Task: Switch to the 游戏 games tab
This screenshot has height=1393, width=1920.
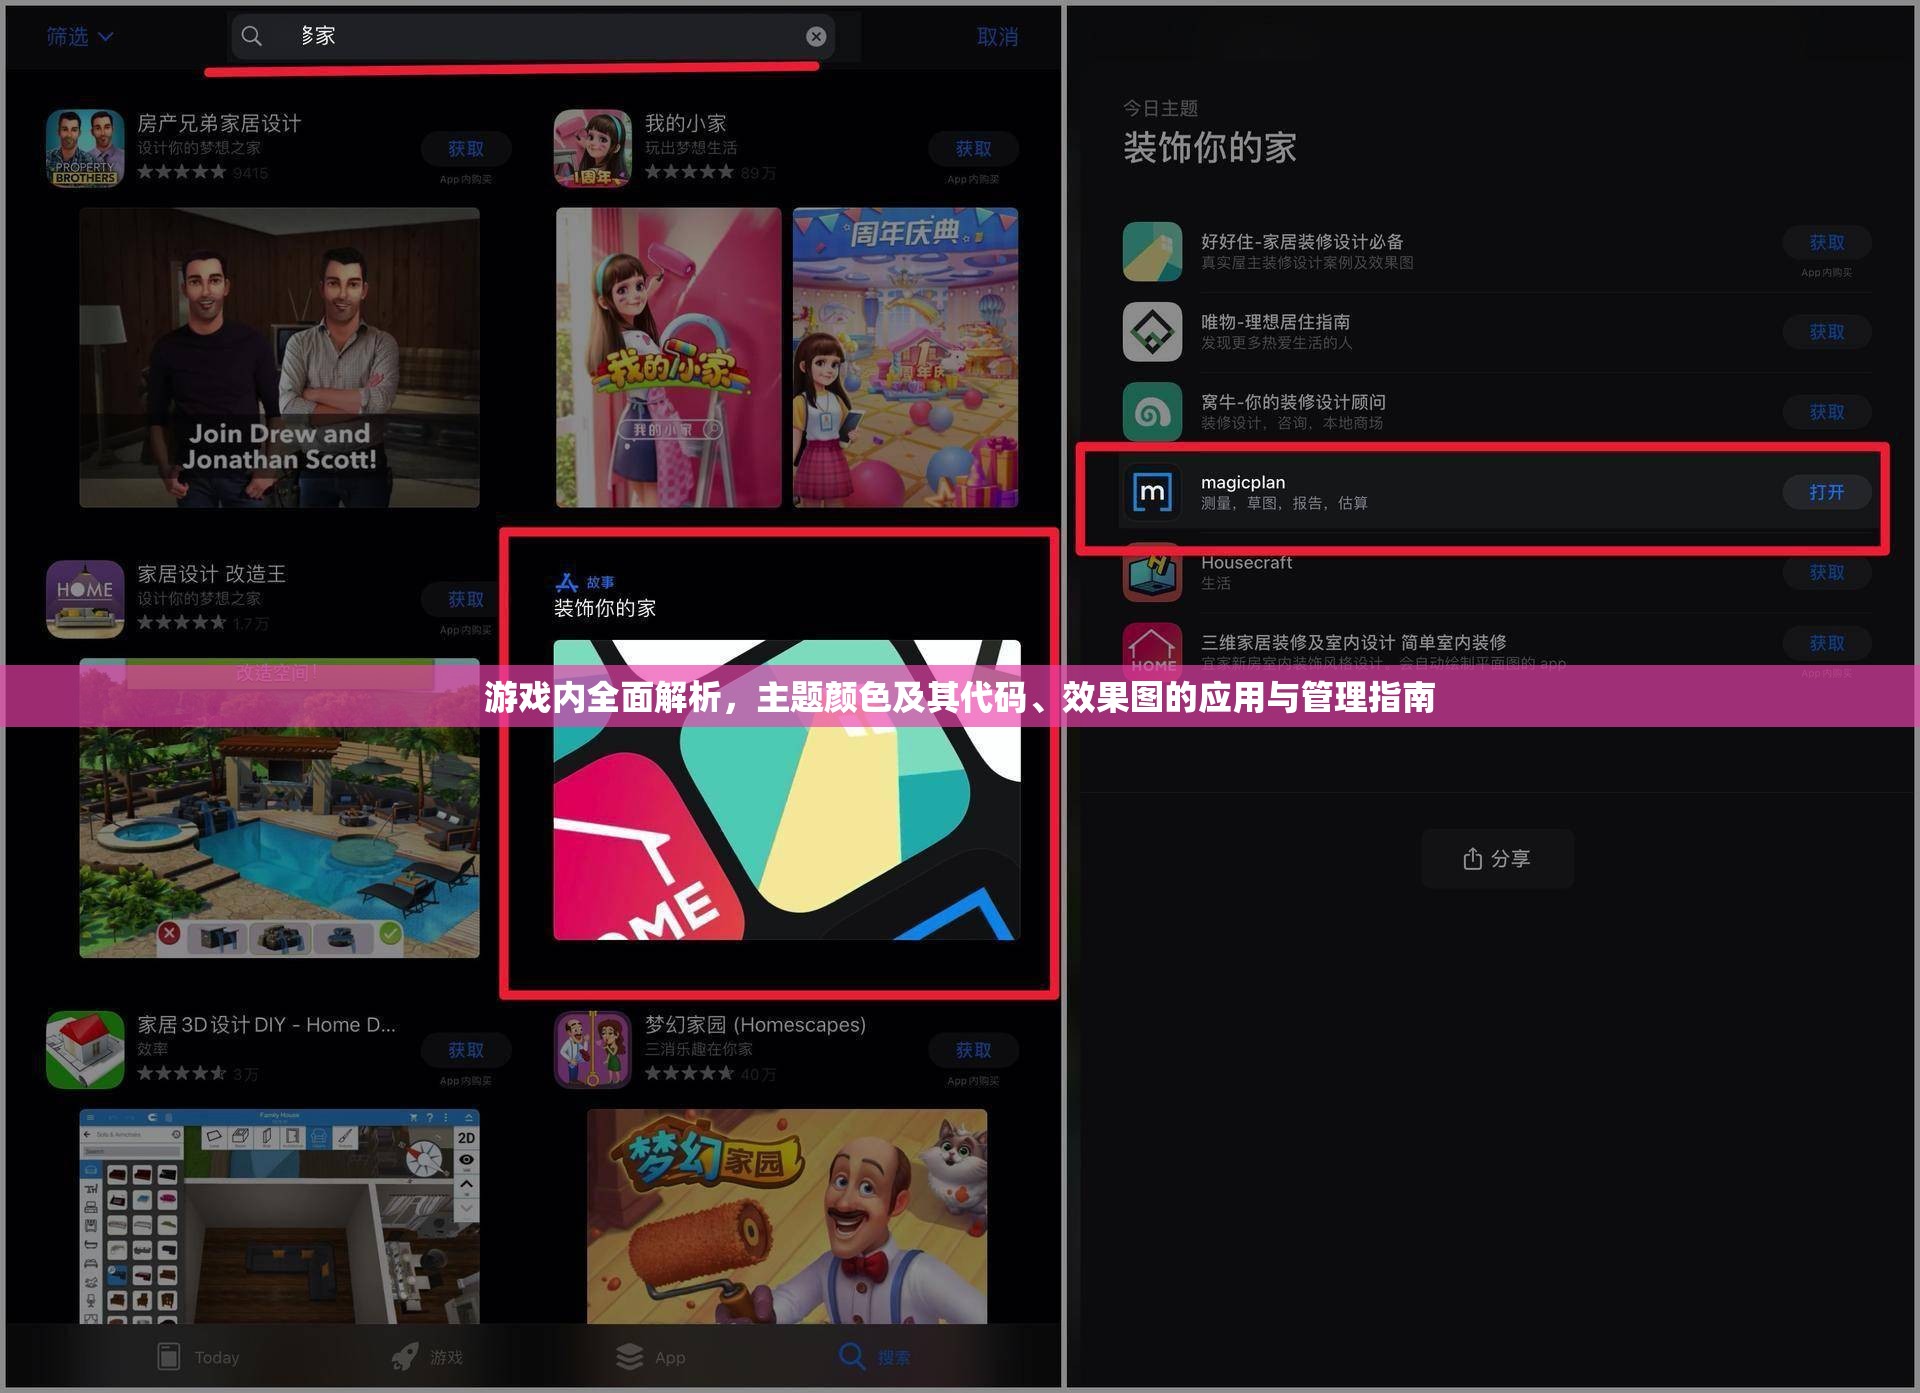Action: click(427, 1357)
